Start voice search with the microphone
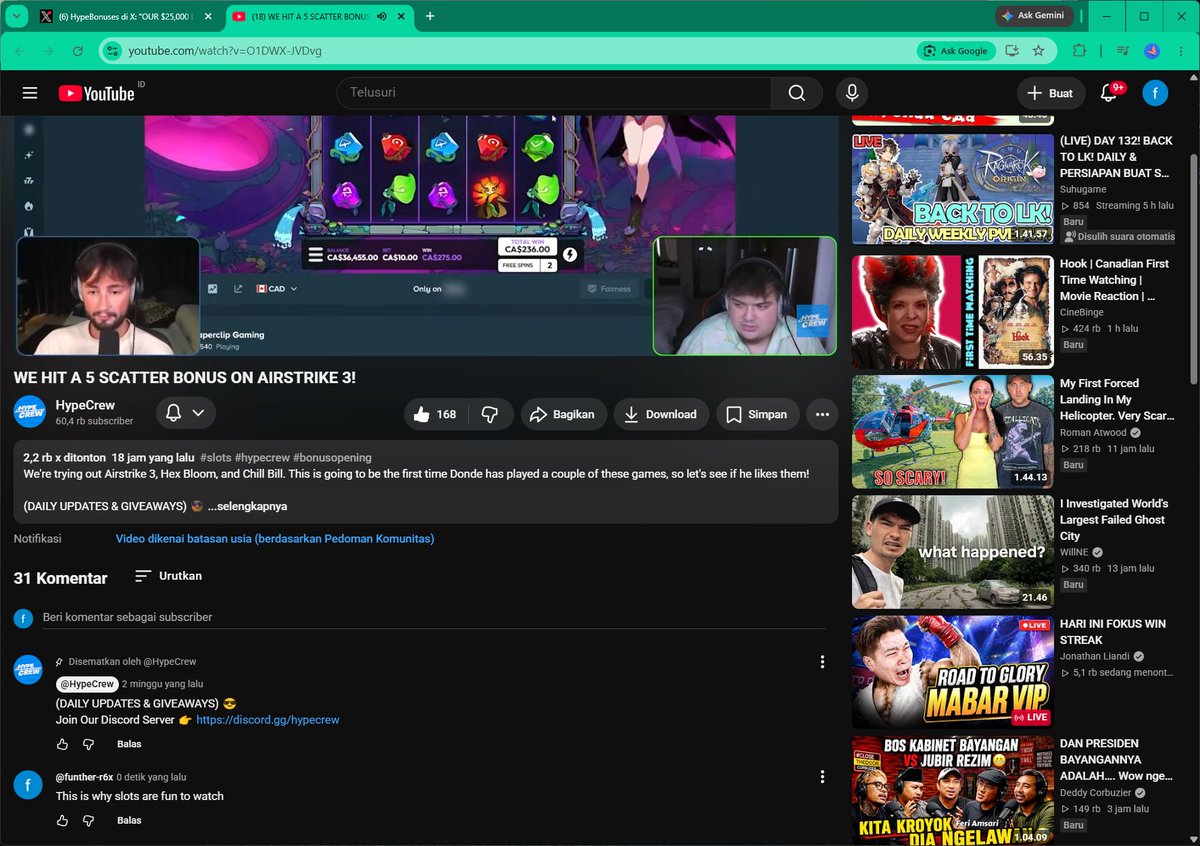The height and width of the screenshot is (846, 1200). (852, 93)
